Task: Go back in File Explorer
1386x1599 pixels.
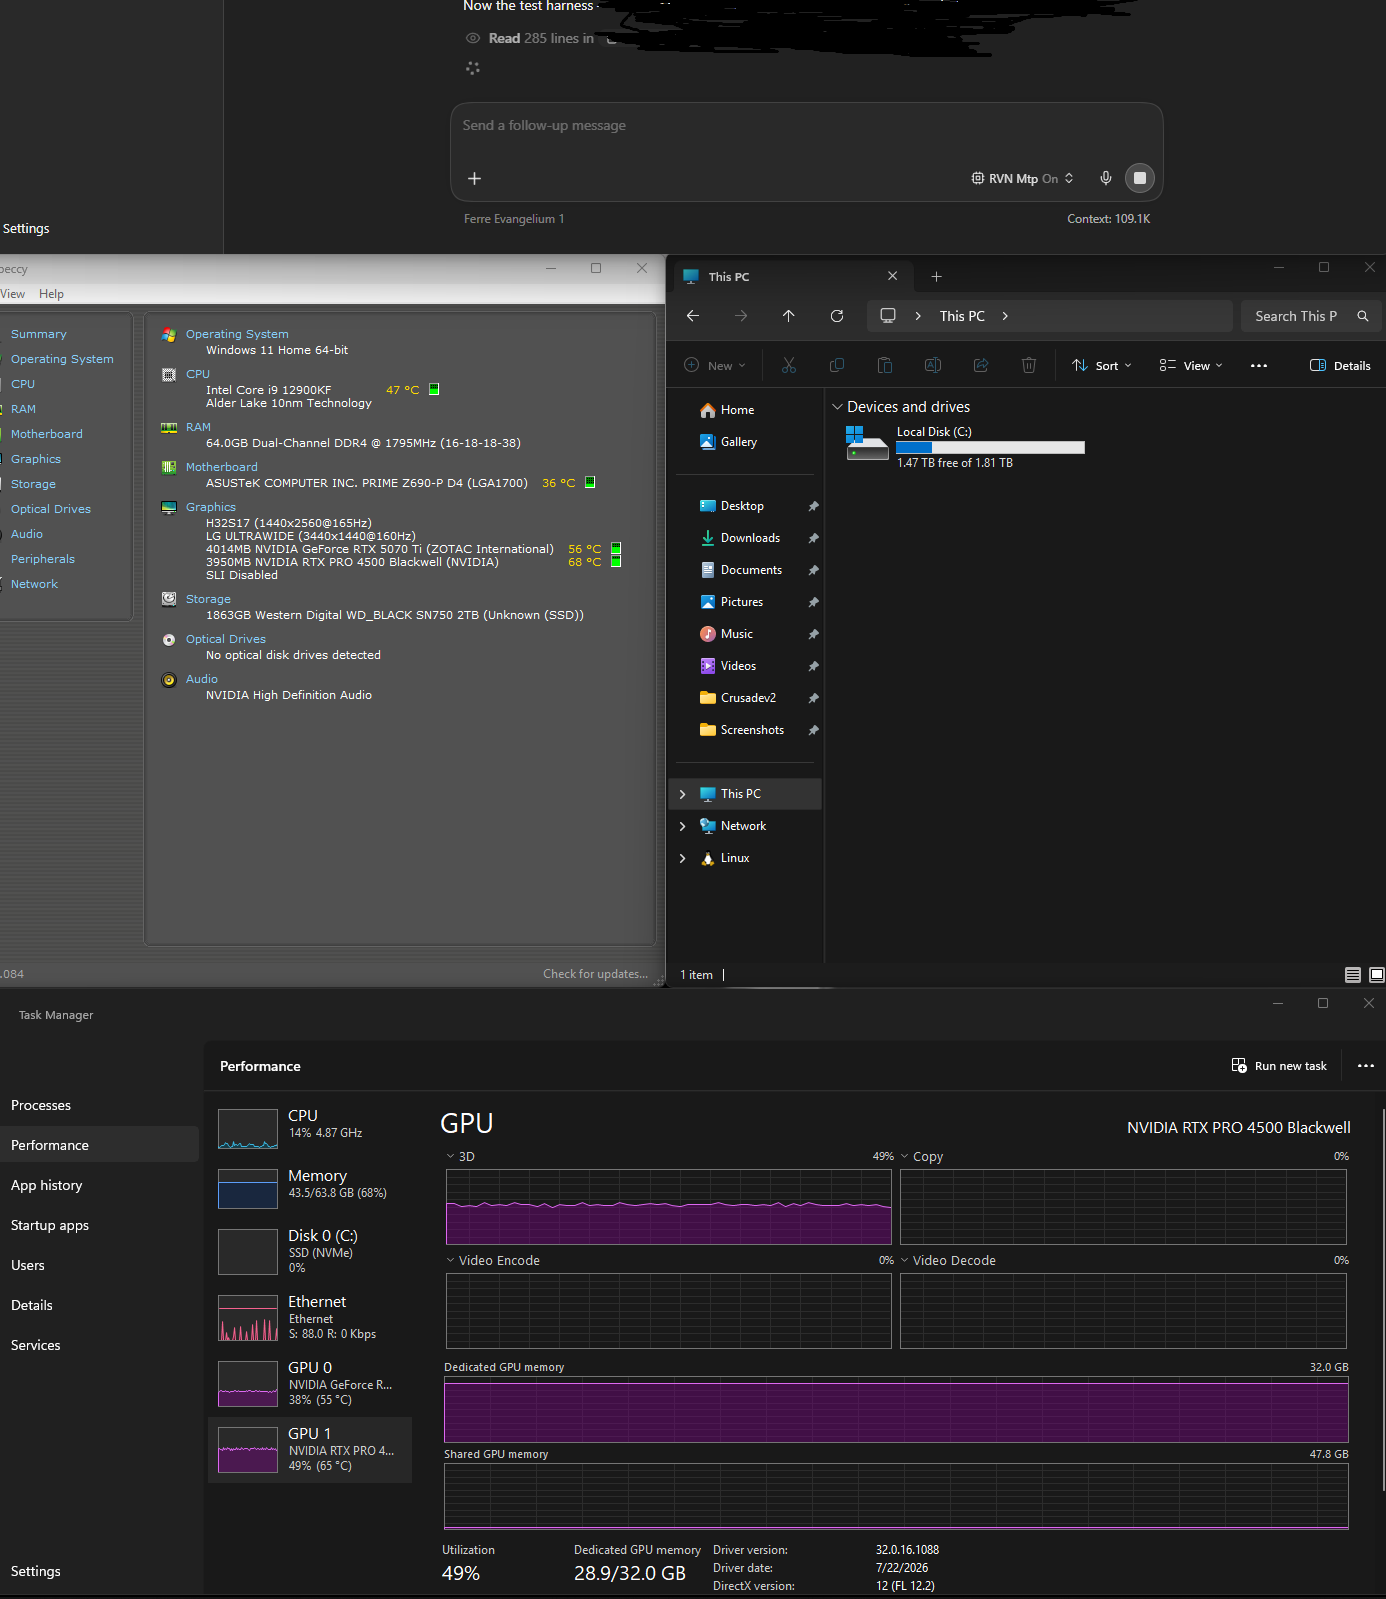Action: (693, 316)
